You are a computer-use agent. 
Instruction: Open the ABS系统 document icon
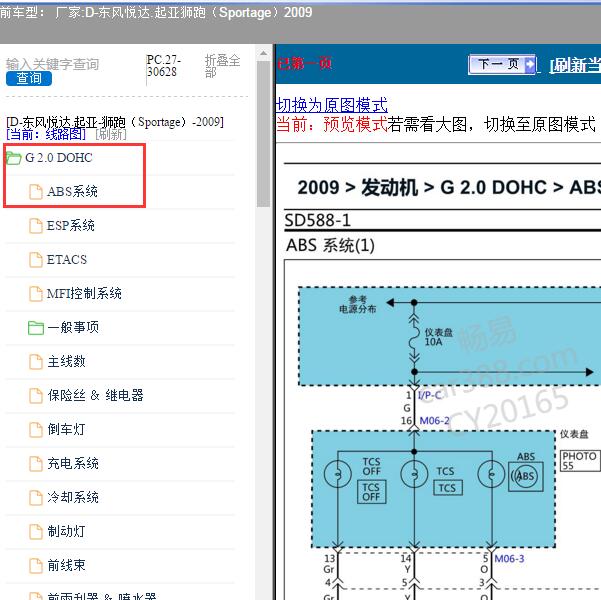click(x=36, y=192)
